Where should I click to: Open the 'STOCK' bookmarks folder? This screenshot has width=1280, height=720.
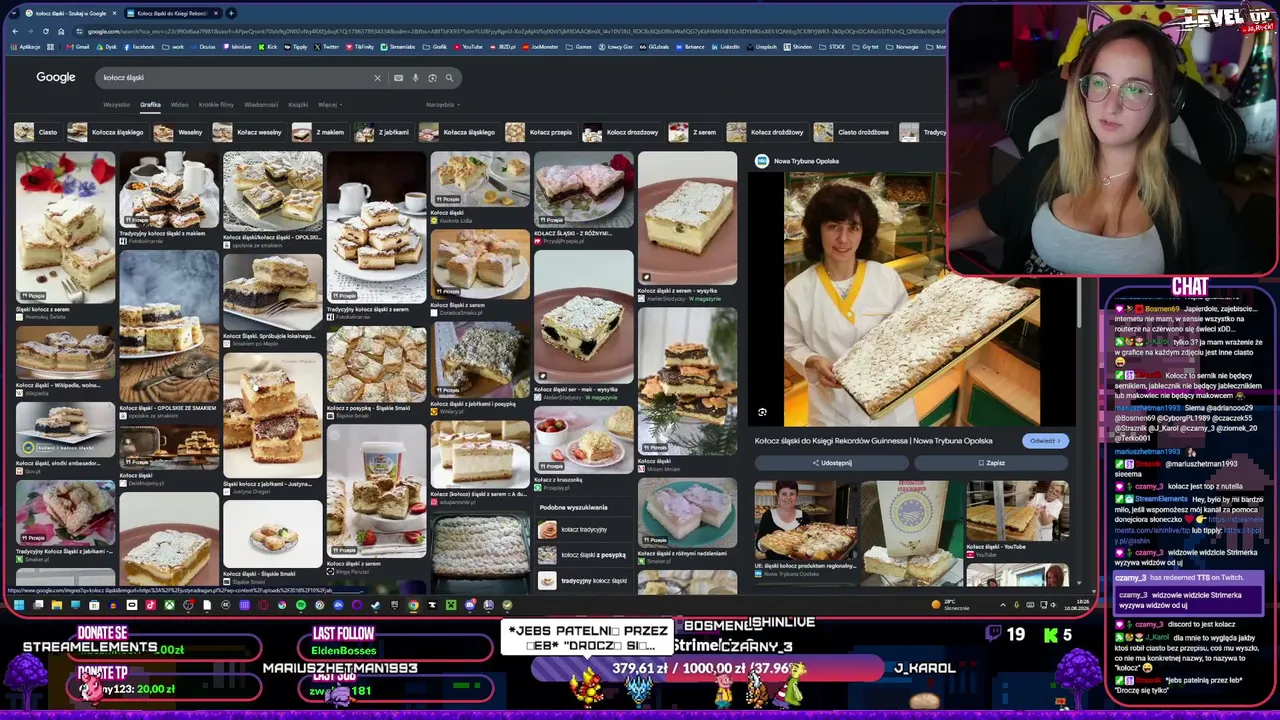(834, 47)
